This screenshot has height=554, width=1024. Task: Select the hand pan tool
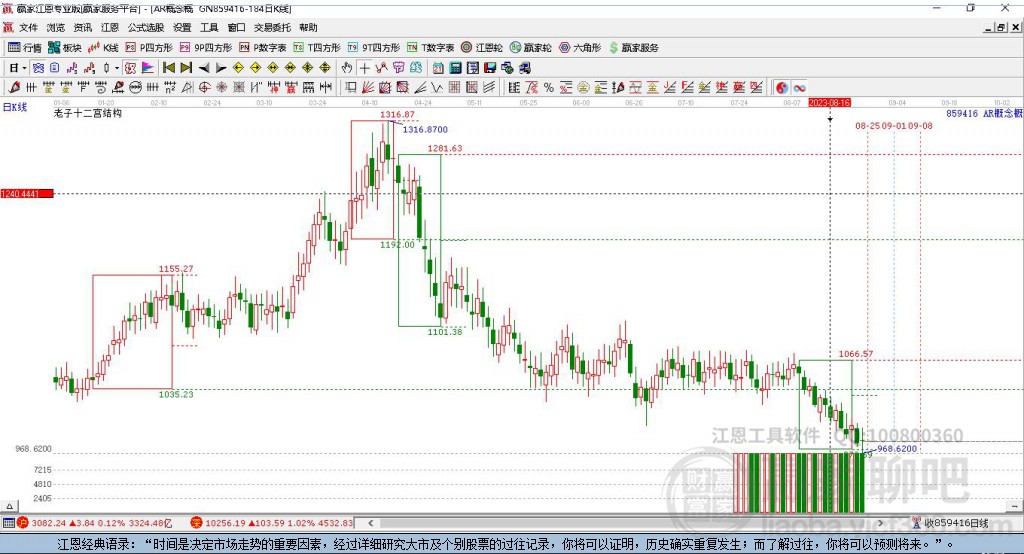click(x=347, y=68)
